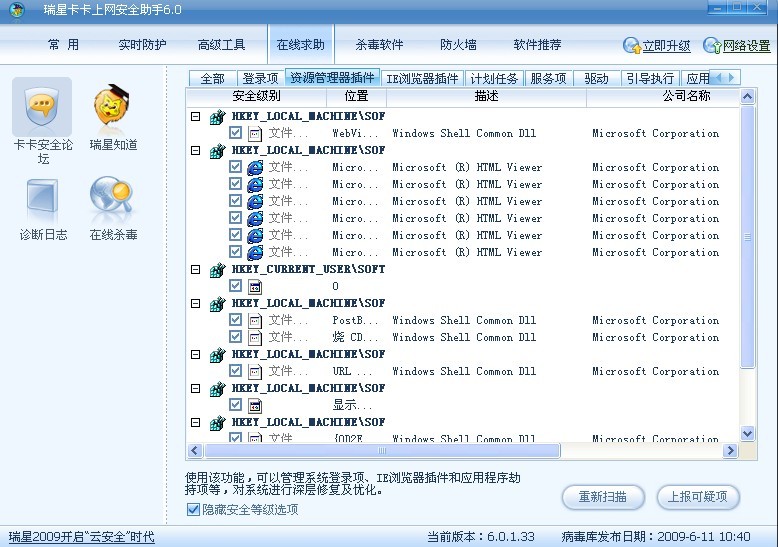
Task: Click the file icon of the URL ... row
Action: [x=255, y=371]
